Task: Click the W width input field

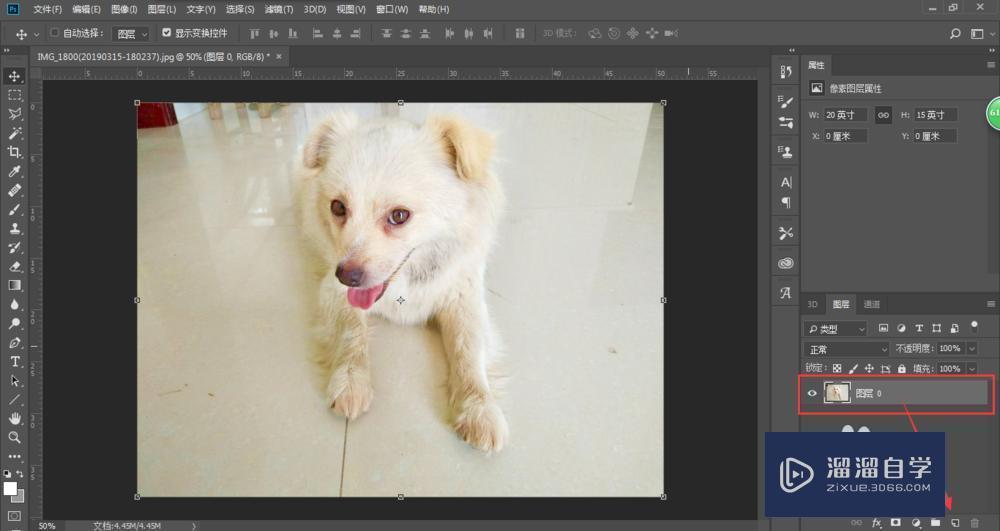Action: [x=845, y=115]
